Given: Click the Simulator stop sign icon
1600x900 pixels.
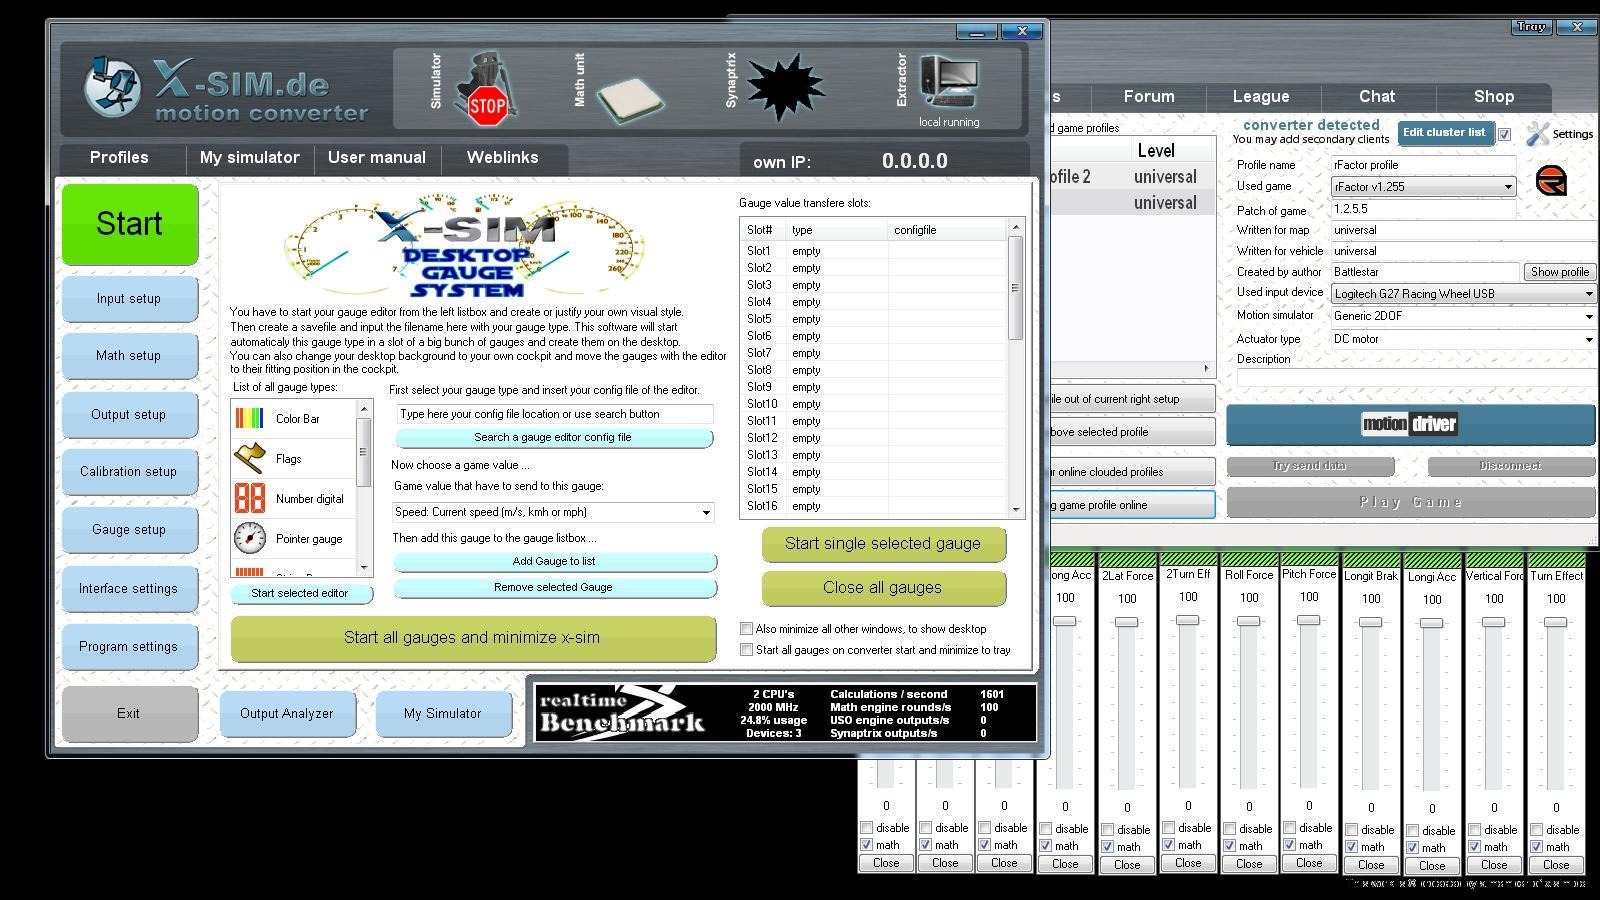Looking at the screenshot, I should click(486, 91).
